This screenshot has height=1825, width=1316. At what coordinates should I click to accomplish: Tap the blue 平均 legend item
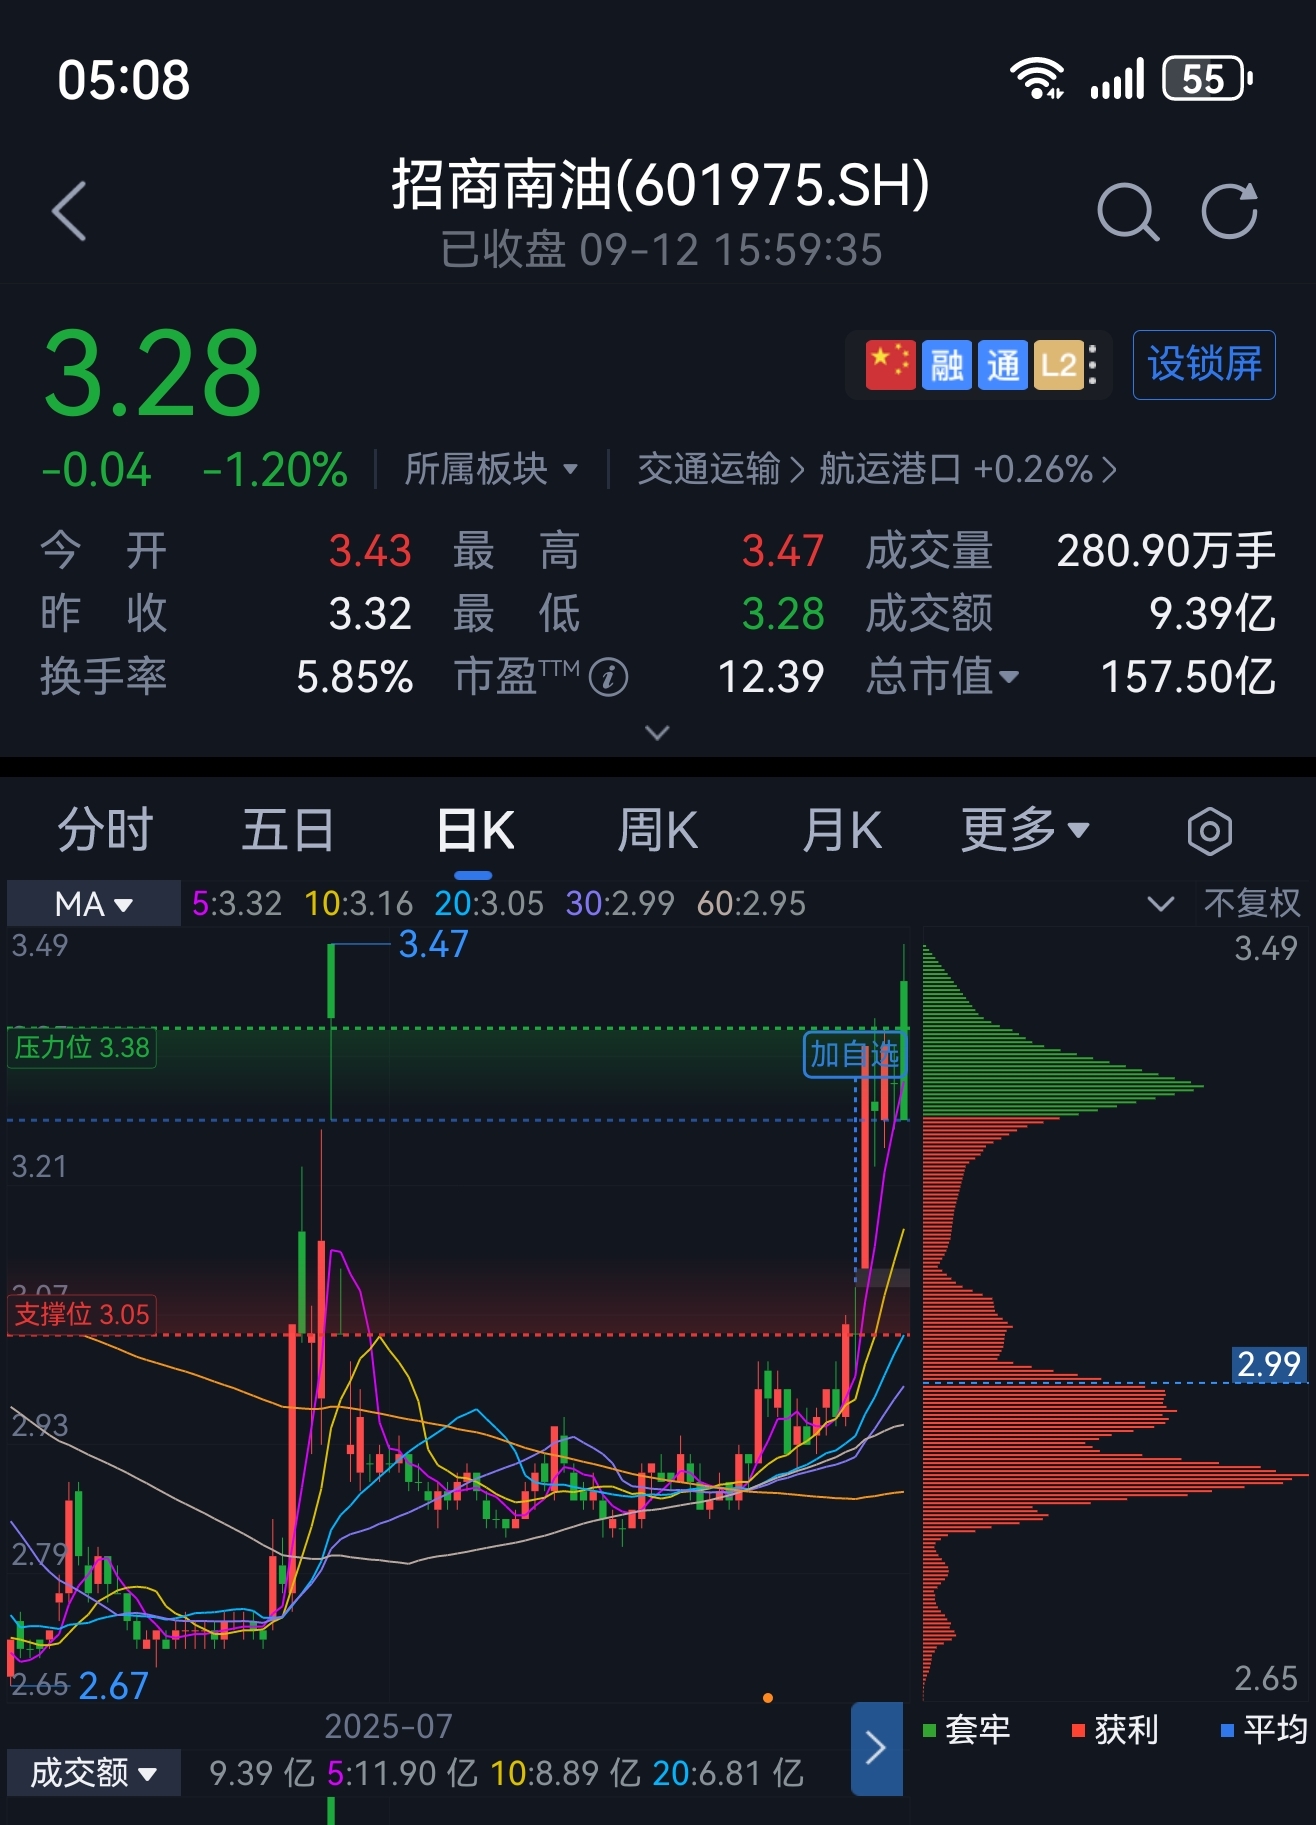tap(1264, 1729)
